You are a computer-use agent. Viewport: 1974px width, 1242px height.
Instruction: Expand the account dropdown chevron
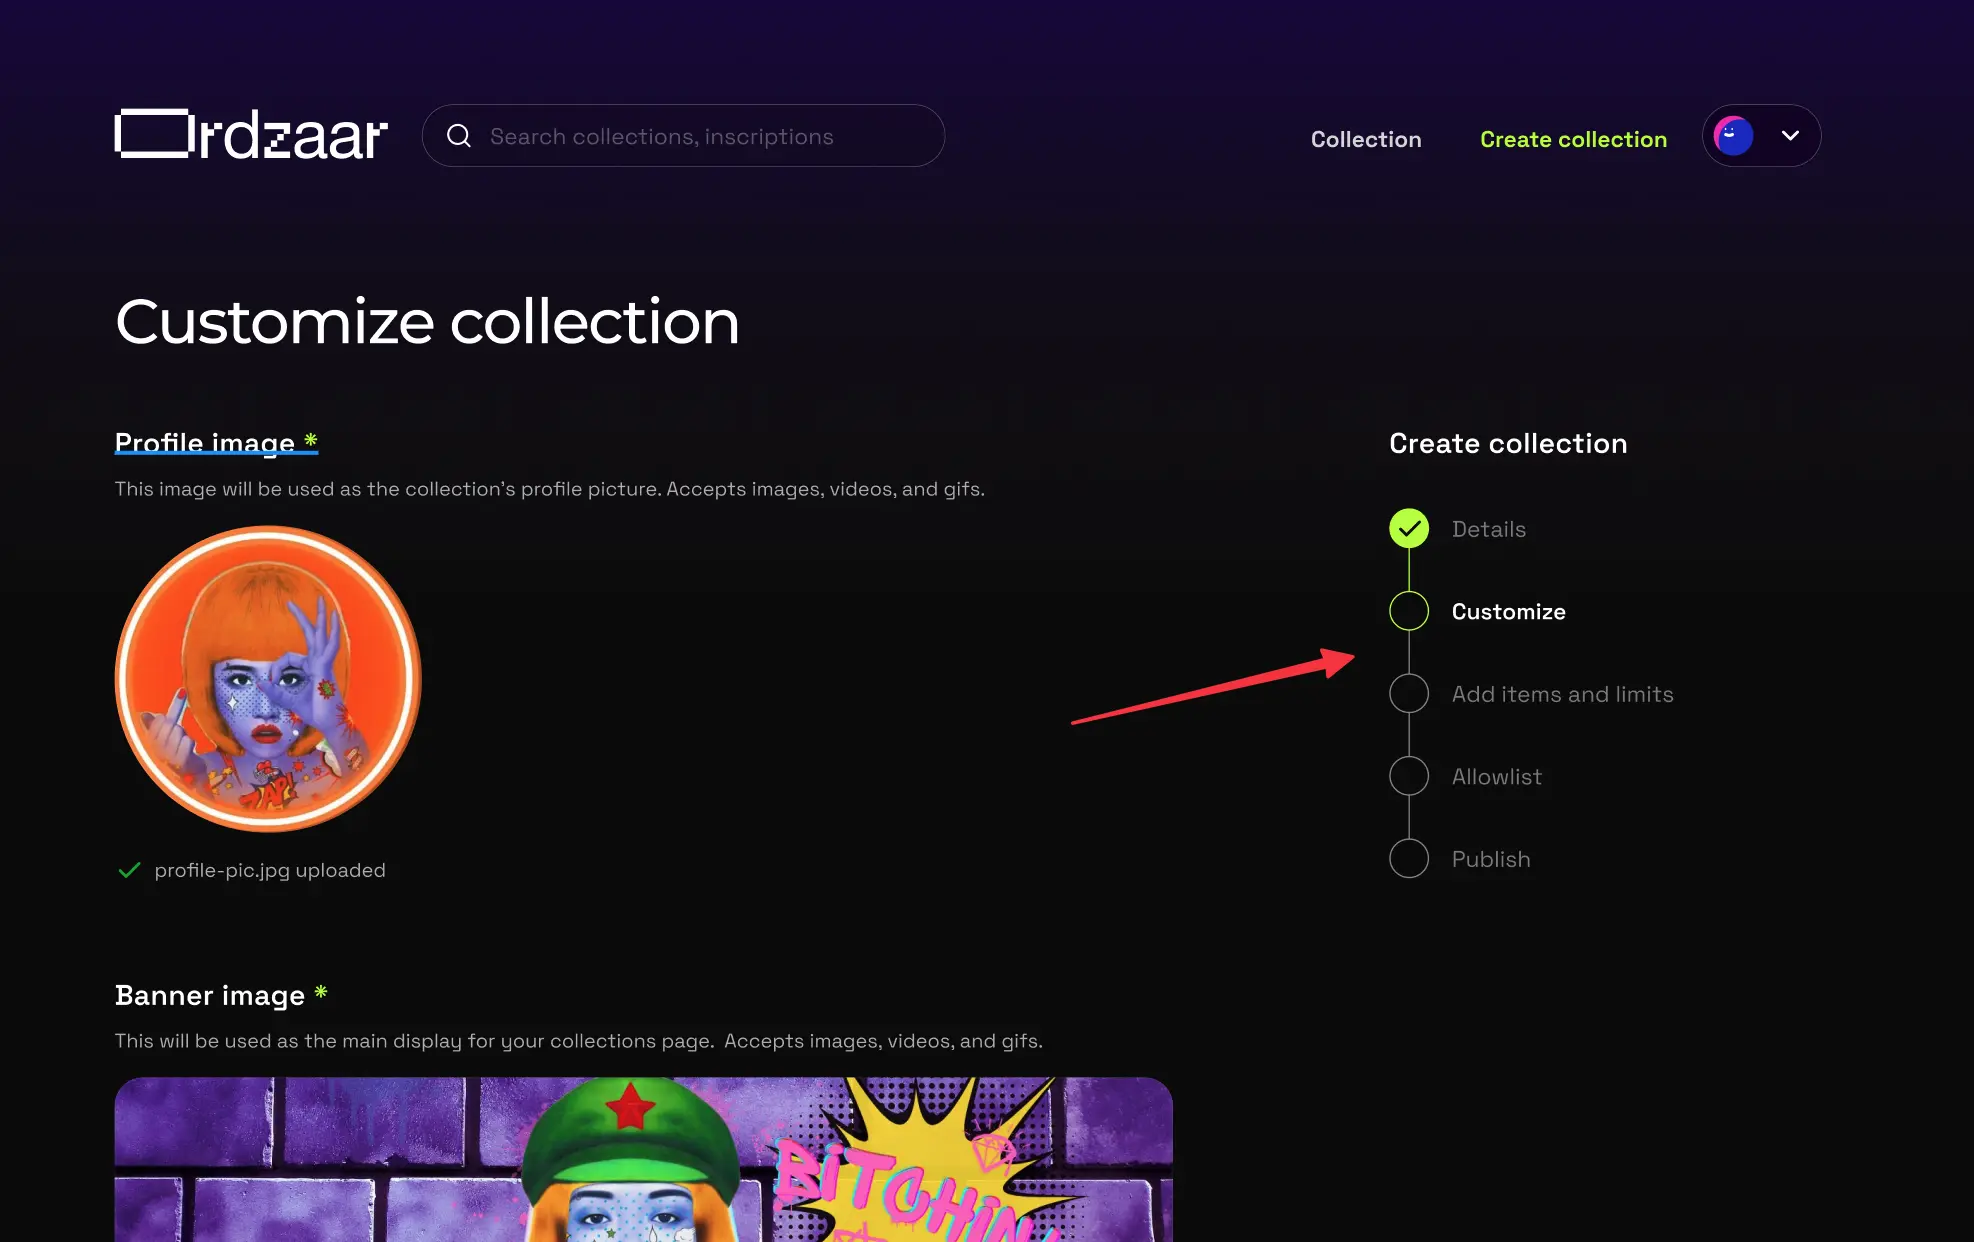point(1790,136)
